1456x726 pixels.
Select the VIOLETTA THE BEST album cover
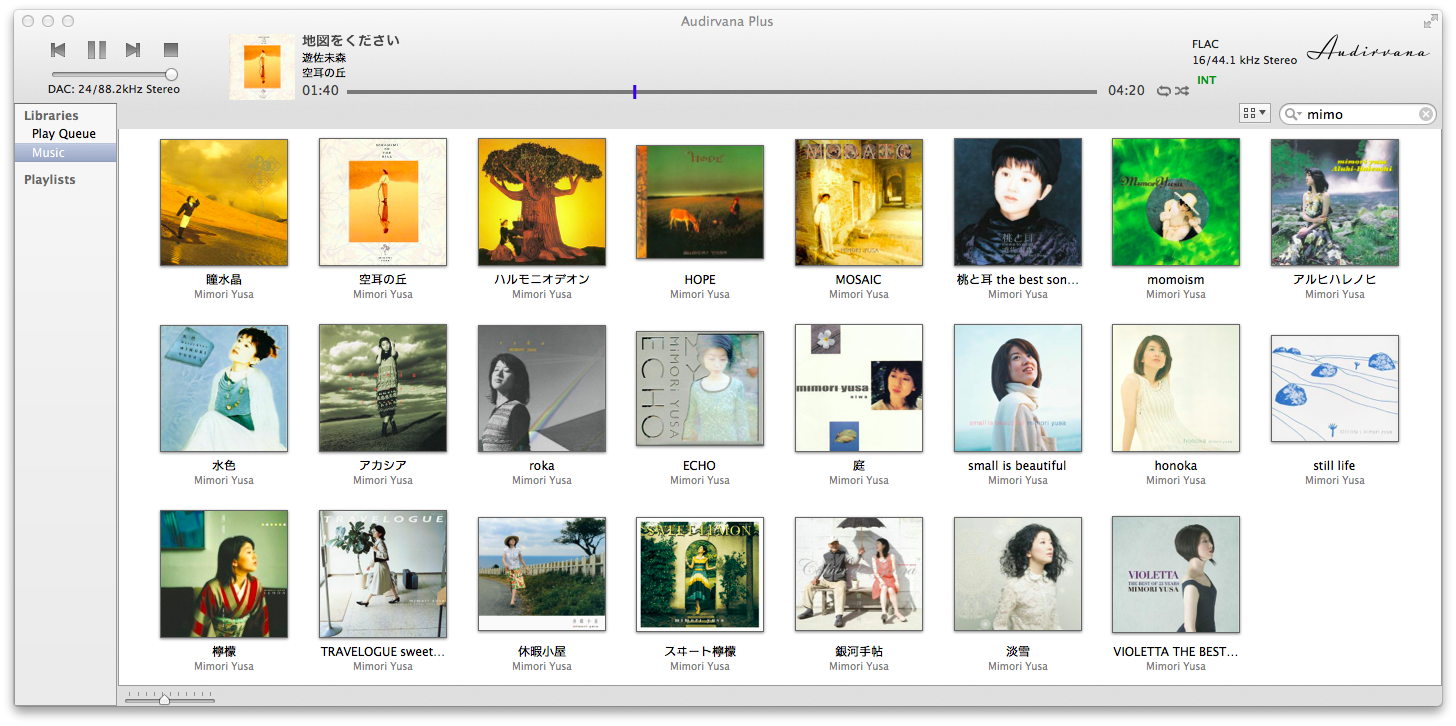(1176, 574)
